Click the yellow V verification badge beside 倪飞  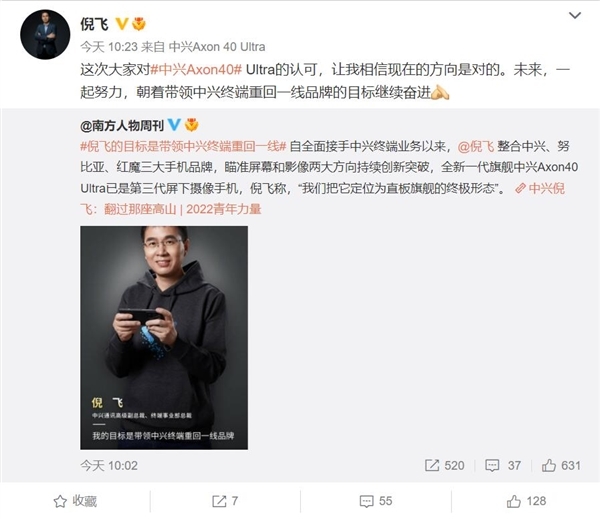[122, 24]
